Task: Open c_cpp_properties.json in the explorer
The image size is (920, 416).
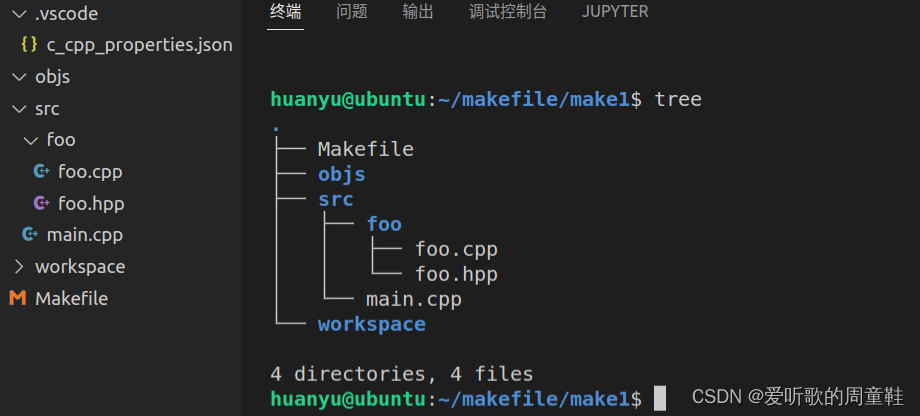Action: (x=140, y=45)
